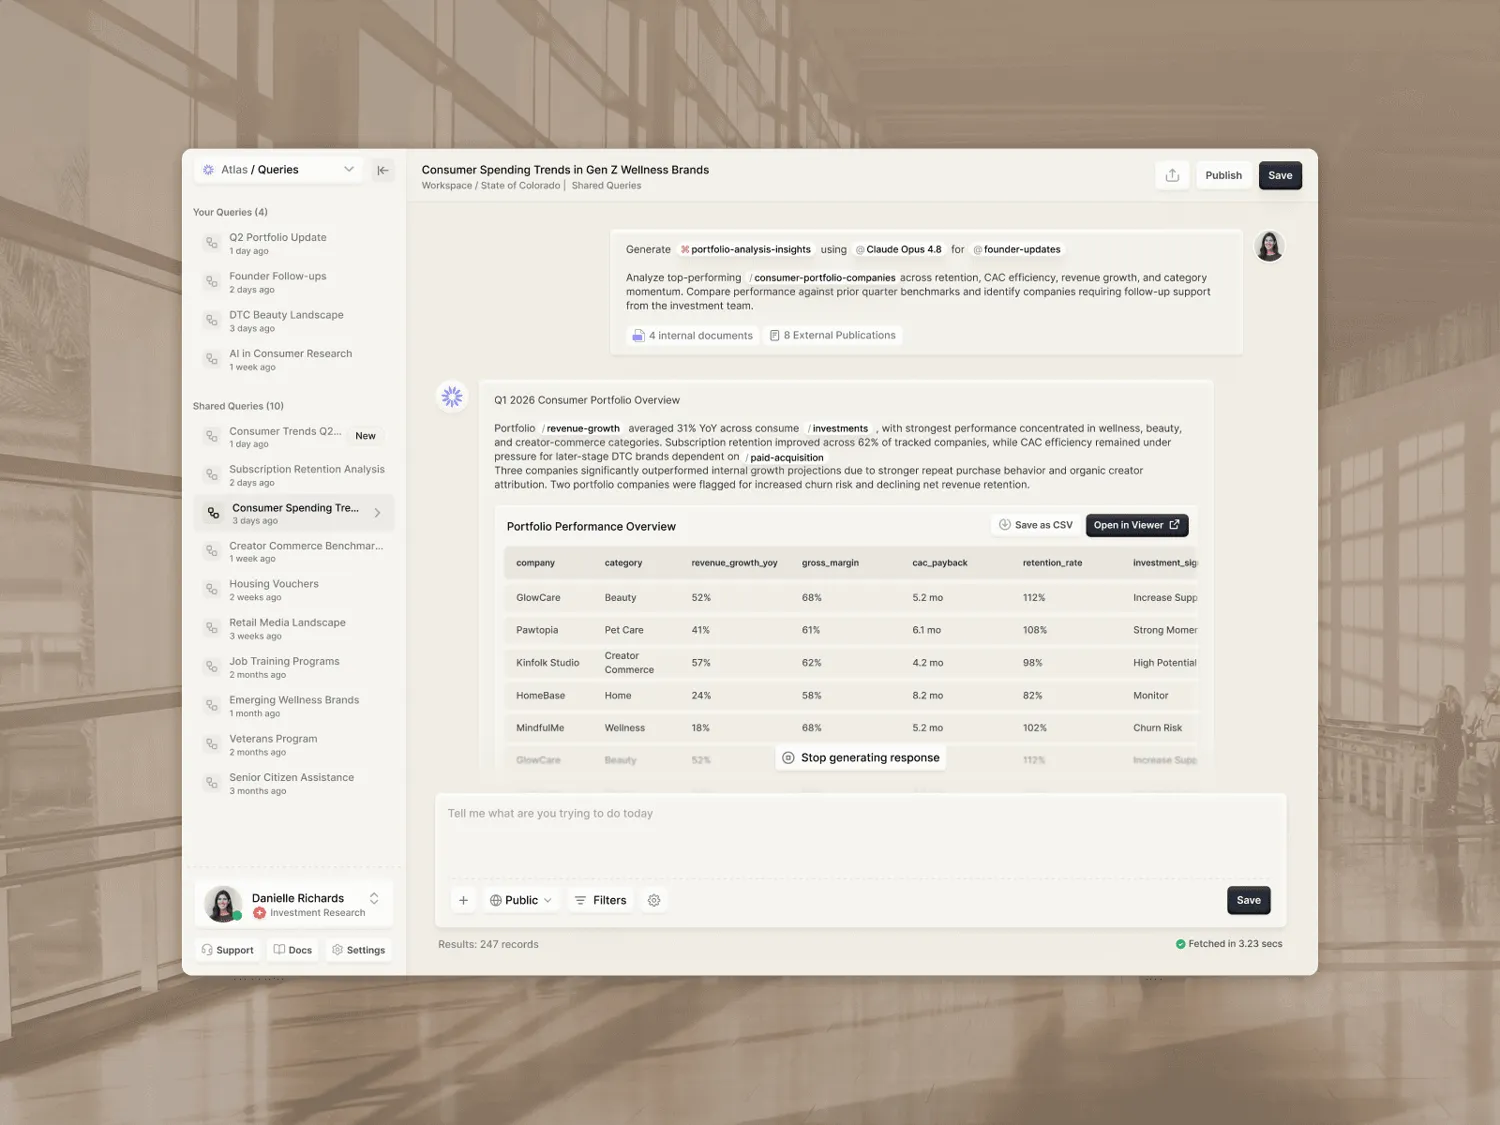1500x1125 pixels.
Task: Click the user avatar beside the prompt
Action: (1269, 246)
